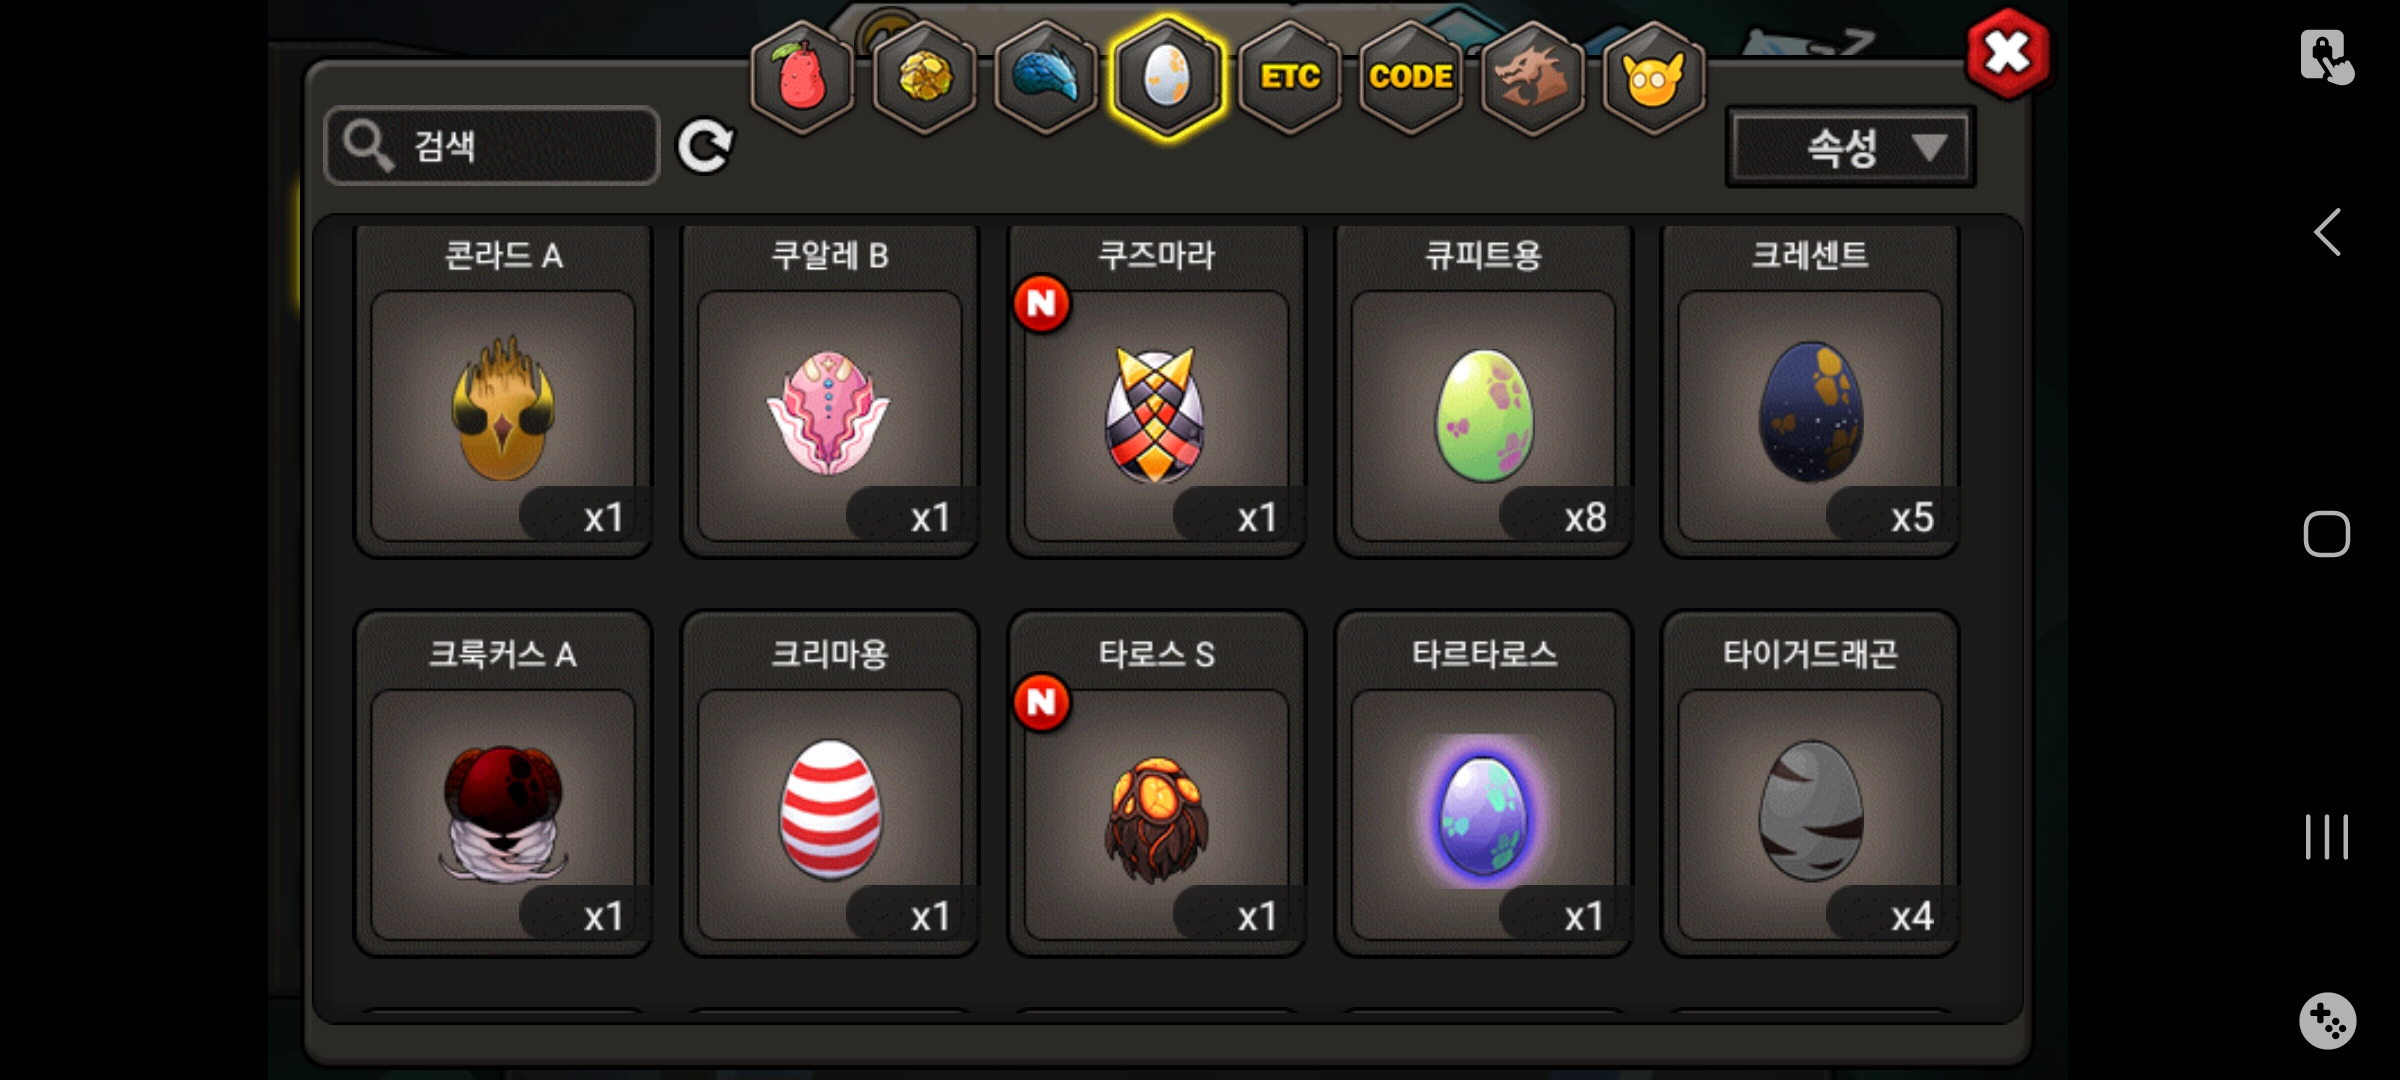Select the egg inventory tab
This screenshot has width=2400, height=1080.
tap(1167, 78)
